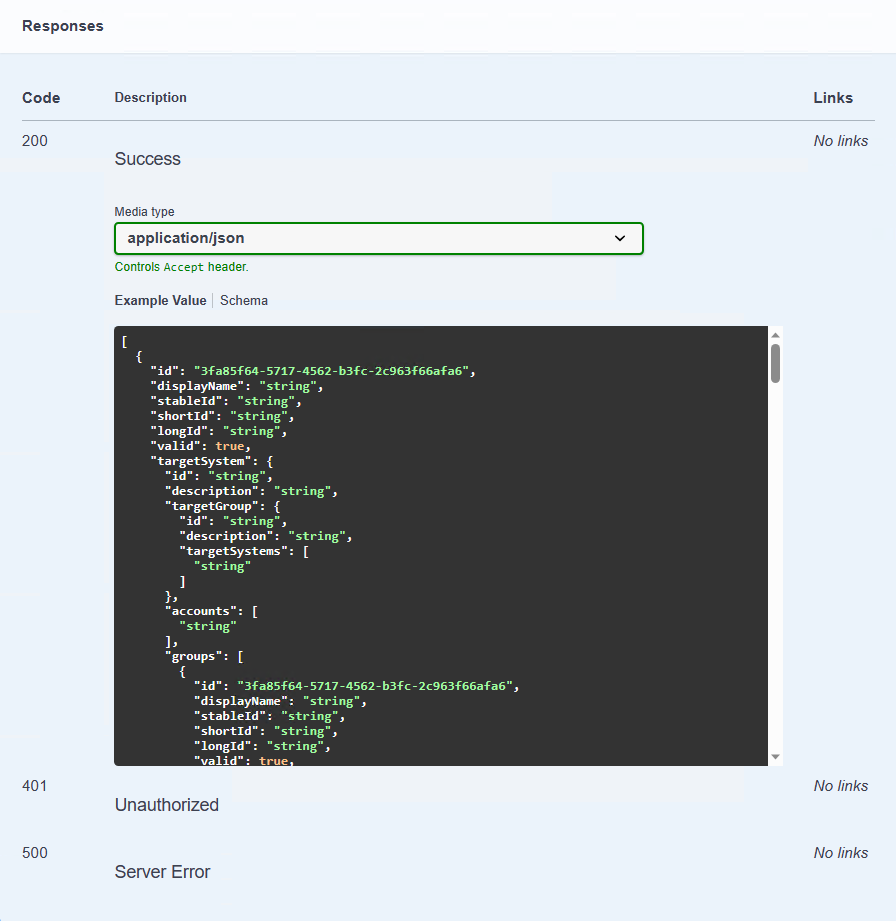Click the chevron arrow in media type select
This screenshot has width=896, height=921.
click(620, 238)
